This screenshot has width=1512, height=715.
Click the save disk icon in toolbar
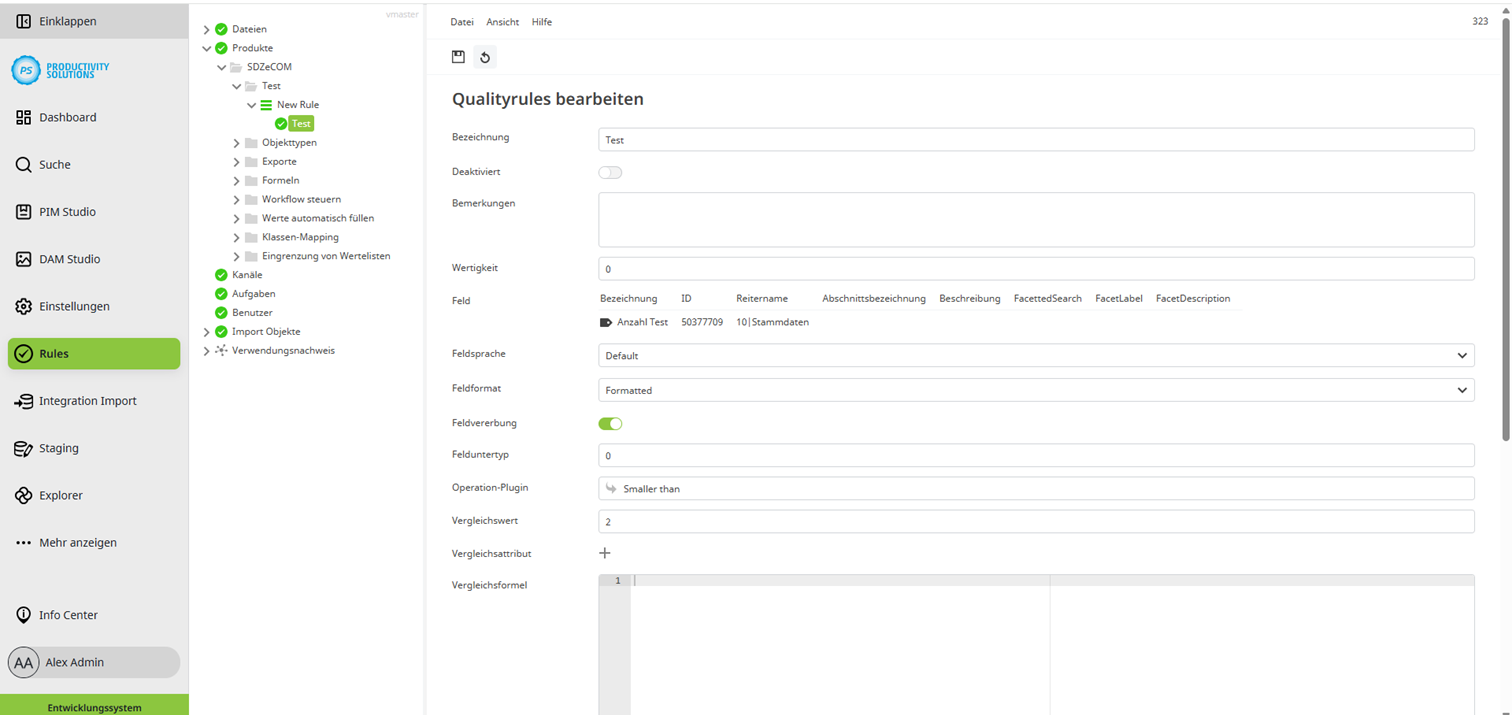tap(458, 57)
